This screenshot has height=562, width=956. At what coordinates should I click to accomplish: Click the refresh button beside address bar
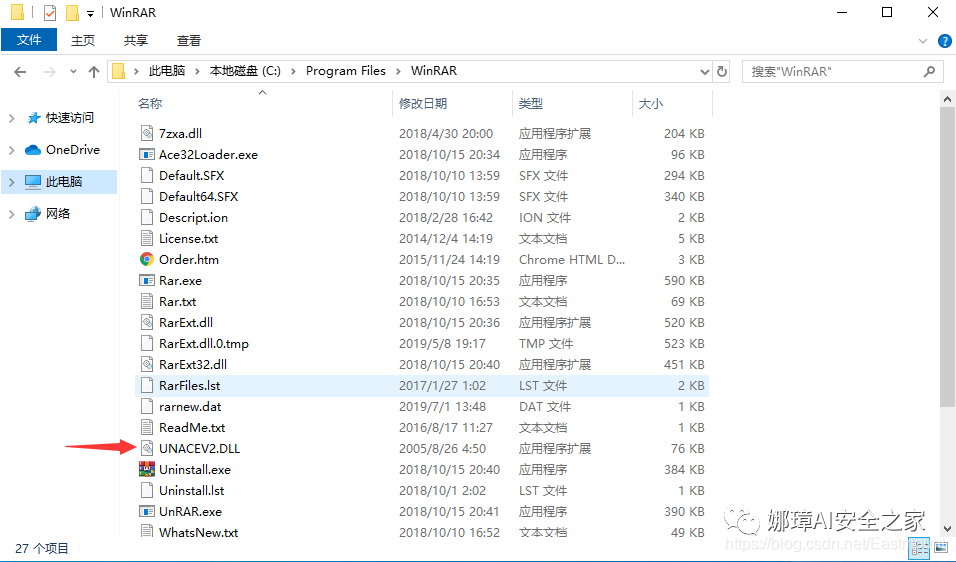point(722,71)
